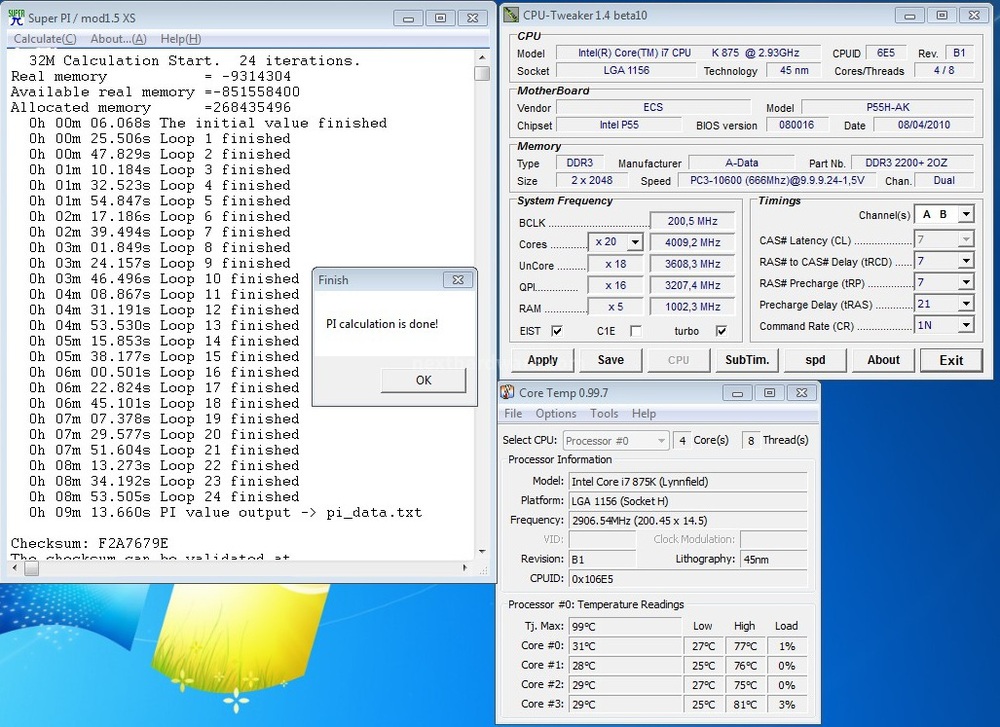
Task: Click the motherboard model P55H-AK field
Action: click(x=888, y=107)
